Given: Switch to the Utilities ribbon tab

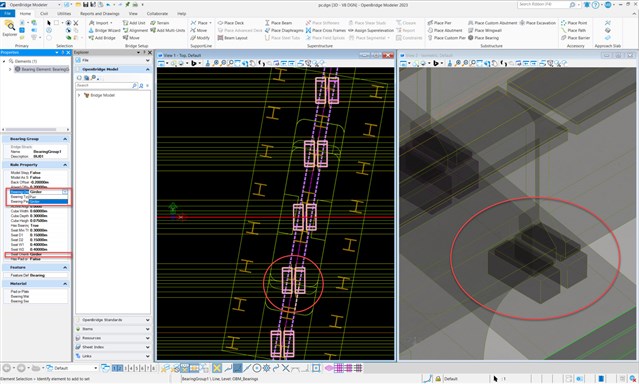Looking at the screenshot, I should pyautogui.click(x=64, y=13).
